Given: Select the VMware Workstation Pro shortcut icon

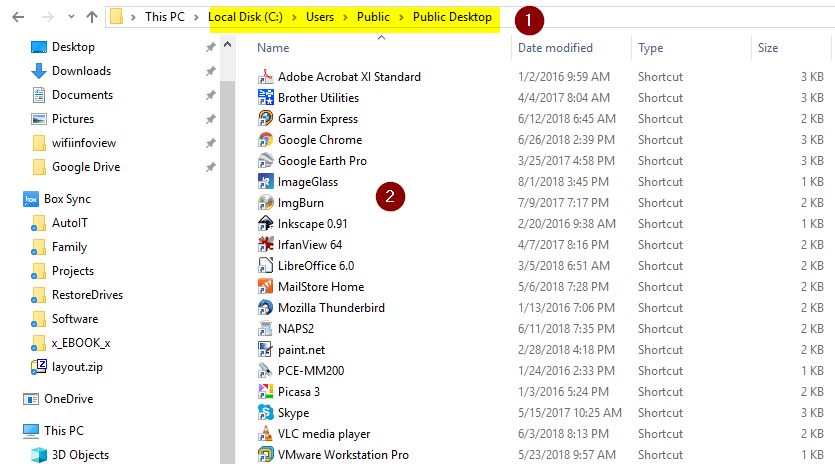Looking at the screenshot, I should pos(265,454).
